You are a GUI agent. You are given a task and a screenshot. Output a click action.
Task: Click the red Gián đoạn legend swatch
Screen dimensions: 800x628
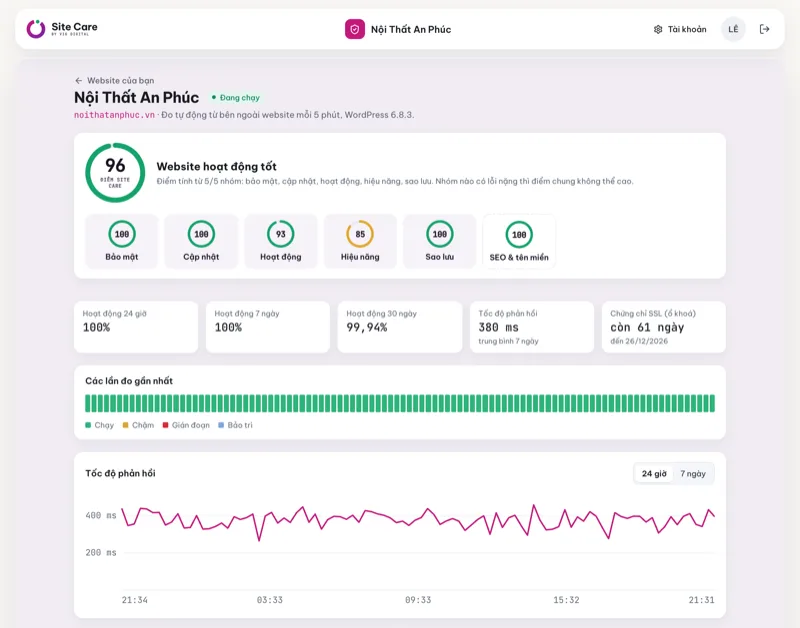(165, 425)
